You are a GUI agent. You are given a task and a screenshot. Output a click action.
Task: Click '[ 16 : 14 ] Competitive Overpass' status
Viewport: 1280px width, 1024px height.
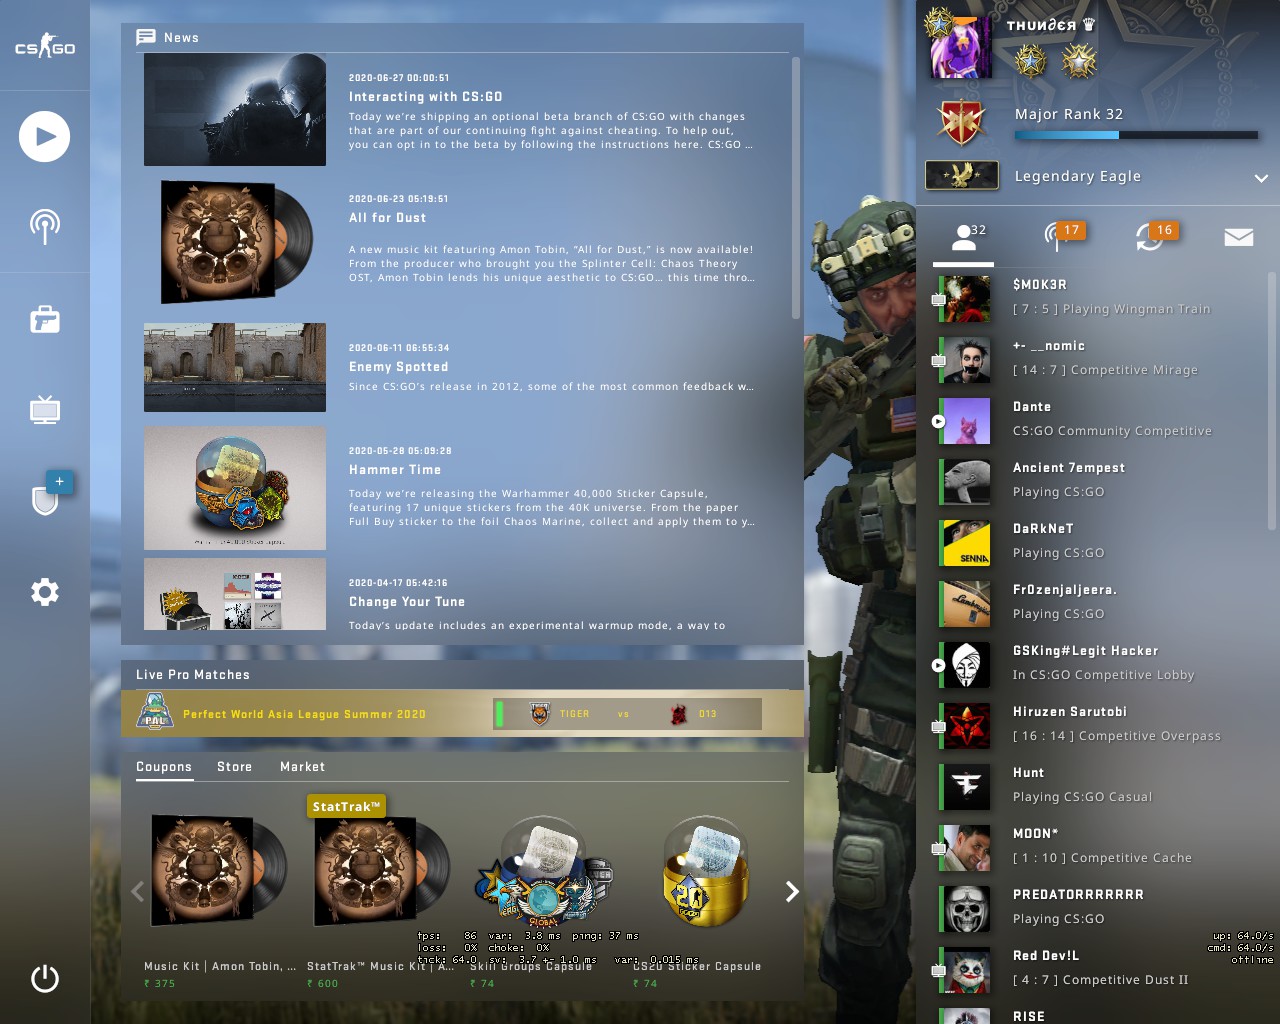click(1117, 736)
